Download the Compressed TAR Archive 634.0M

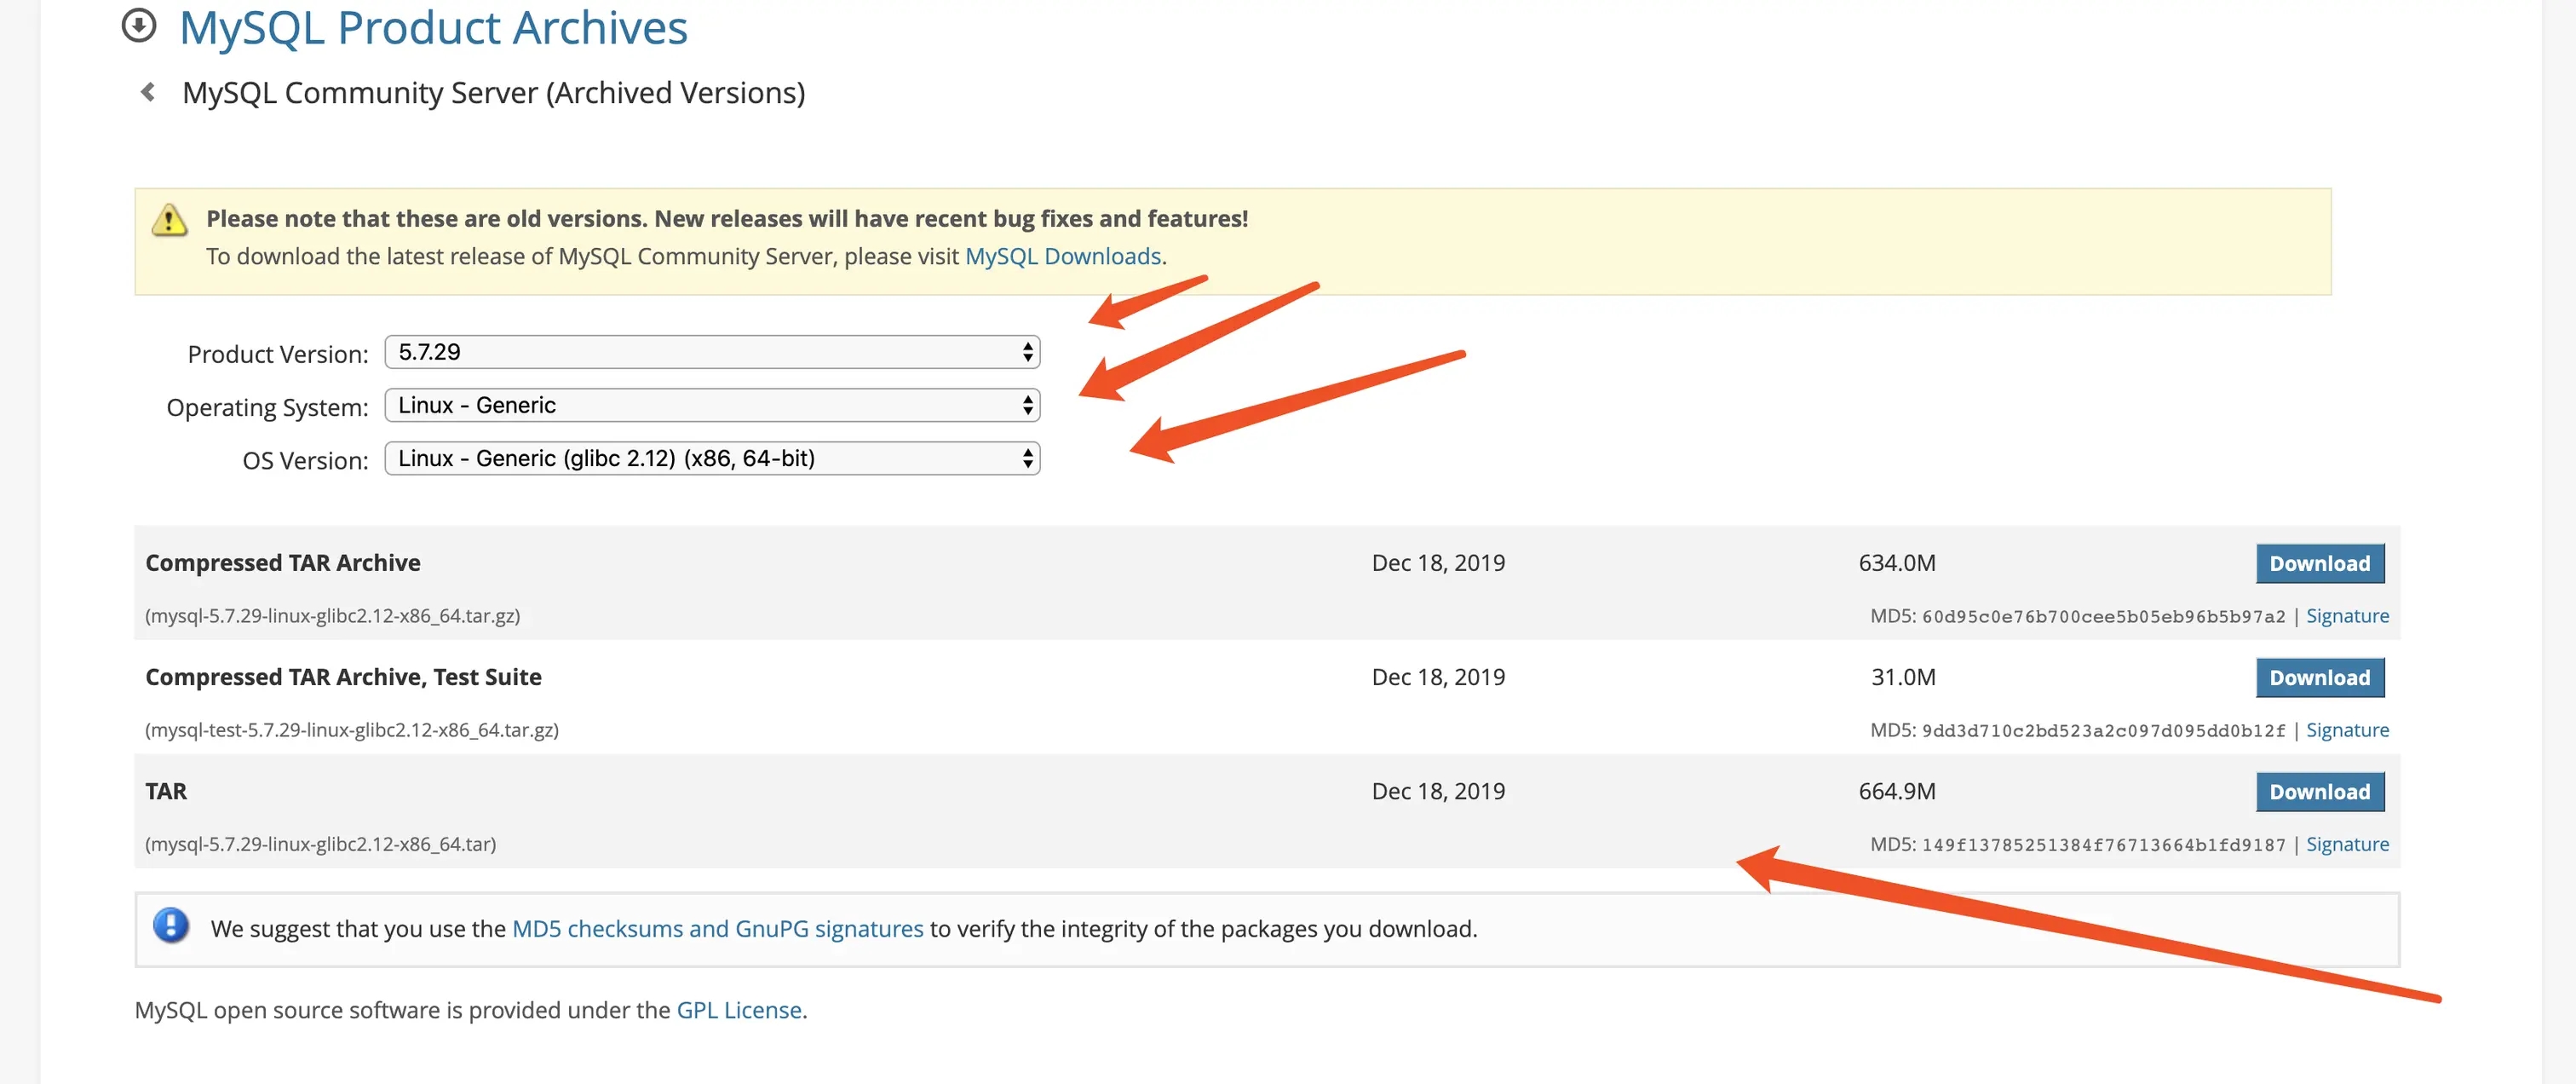pos(2319,563)
